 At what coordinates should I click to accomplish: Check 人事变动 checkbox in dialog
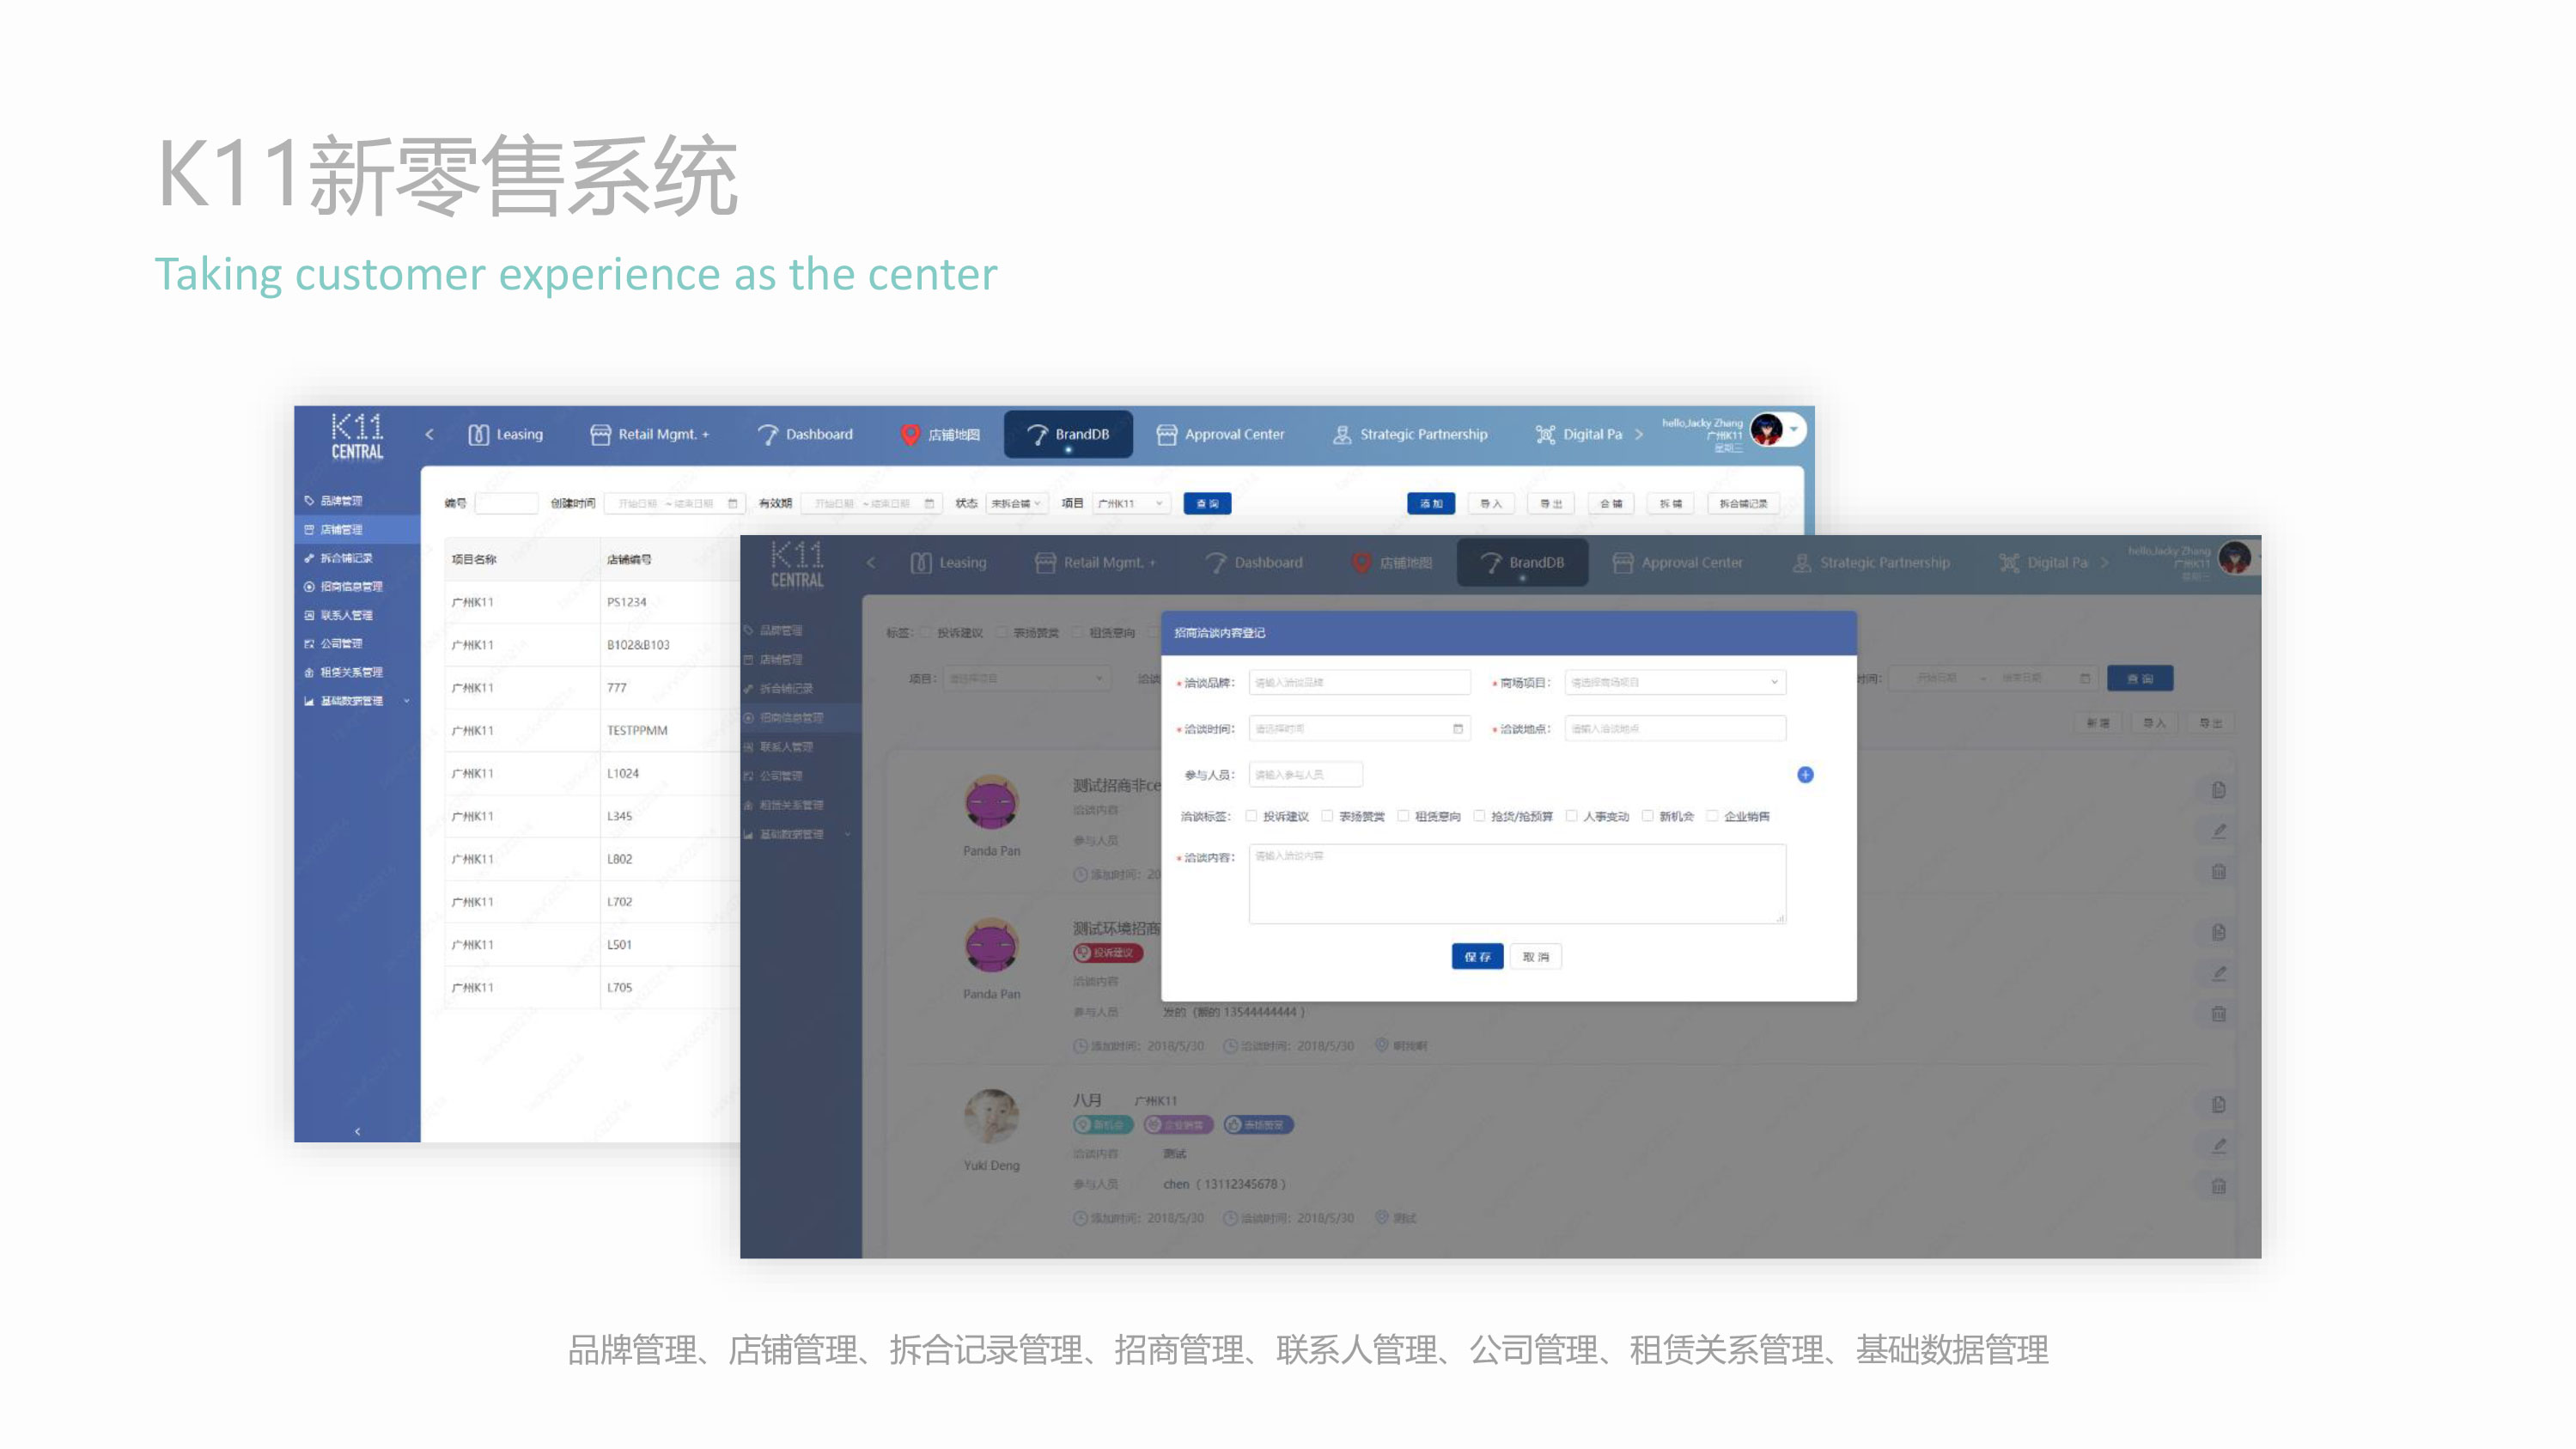pyautogui.click(x=1571, y=816)
